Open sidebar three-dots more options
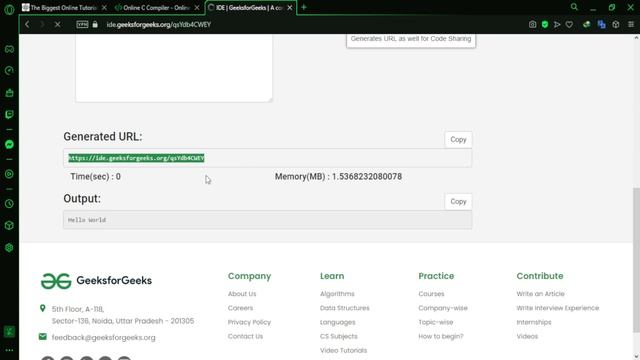 coord(9,350)
